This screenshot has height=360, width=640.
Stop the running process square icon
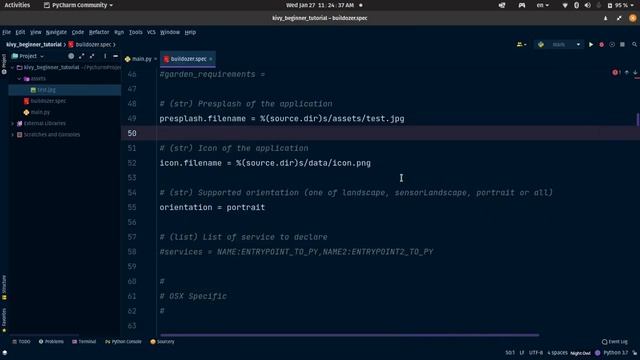coord(622,44)
